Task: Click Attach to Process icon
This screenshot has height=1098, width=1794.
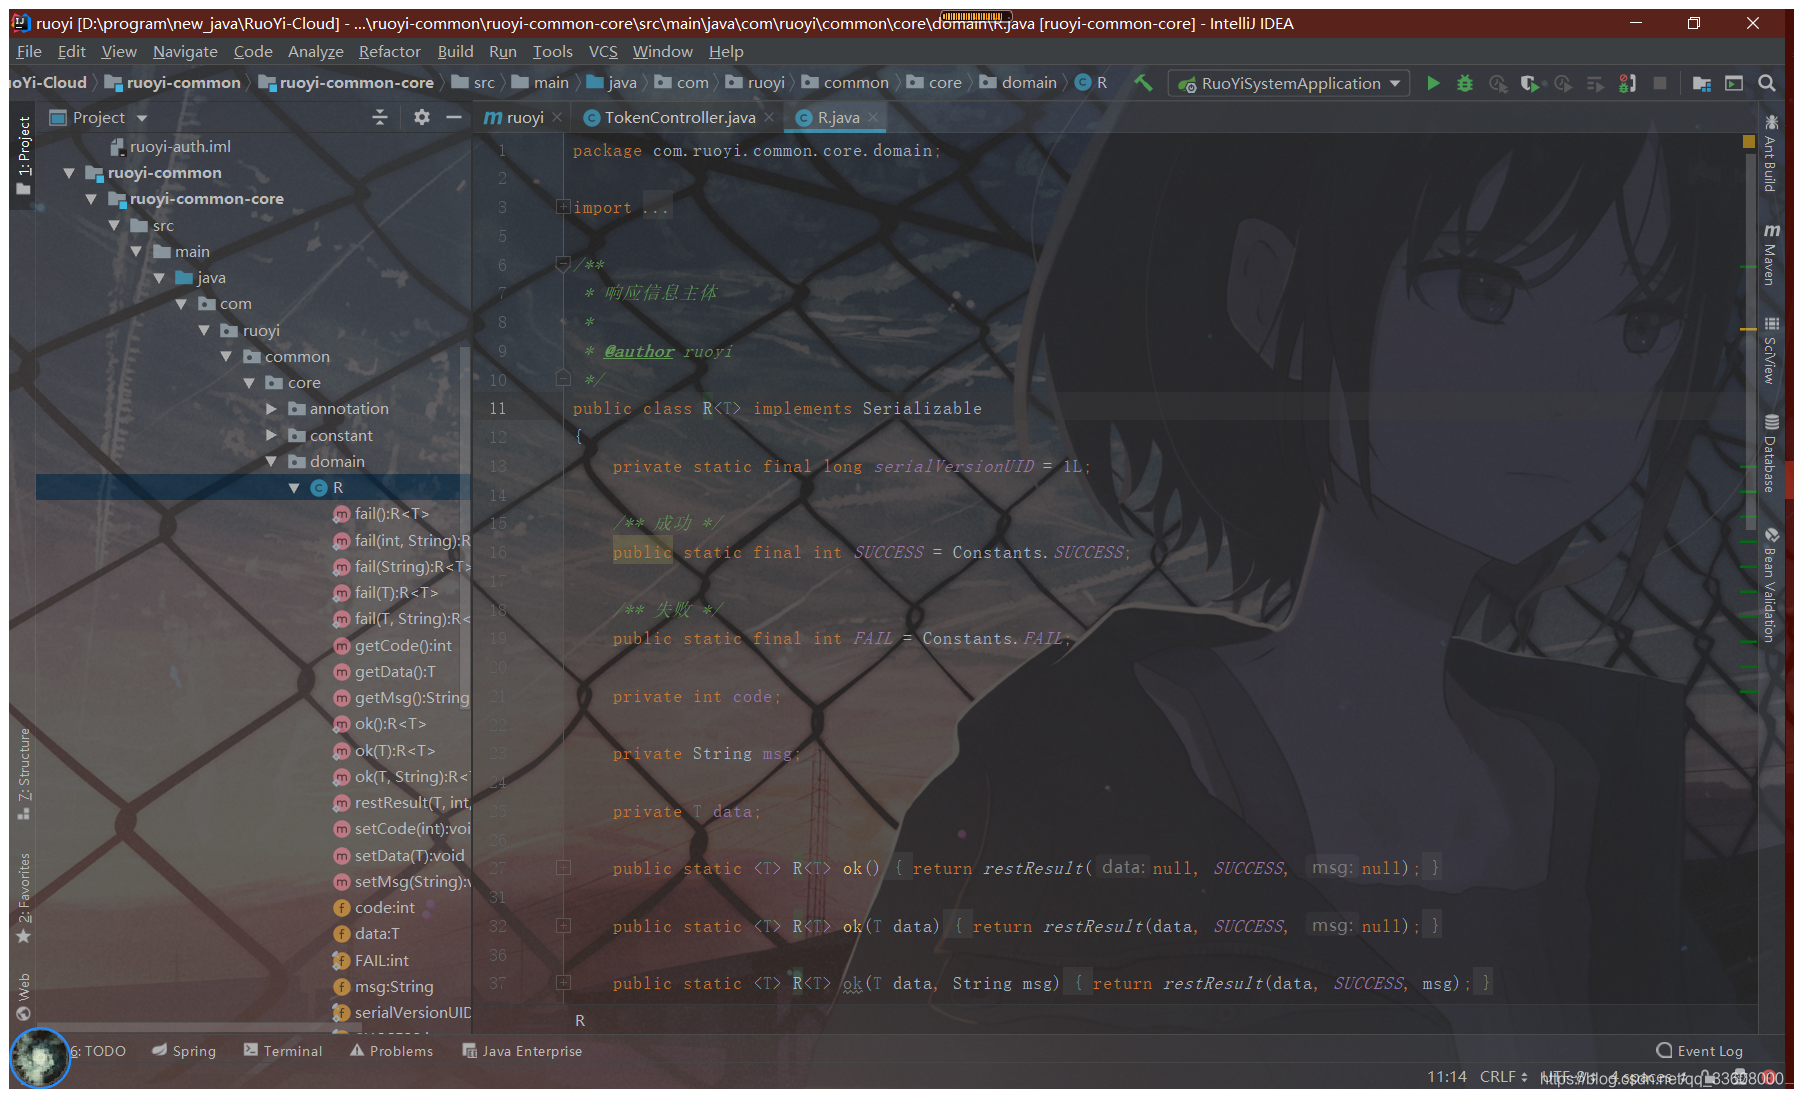Action: click(x=1627, y=83)
